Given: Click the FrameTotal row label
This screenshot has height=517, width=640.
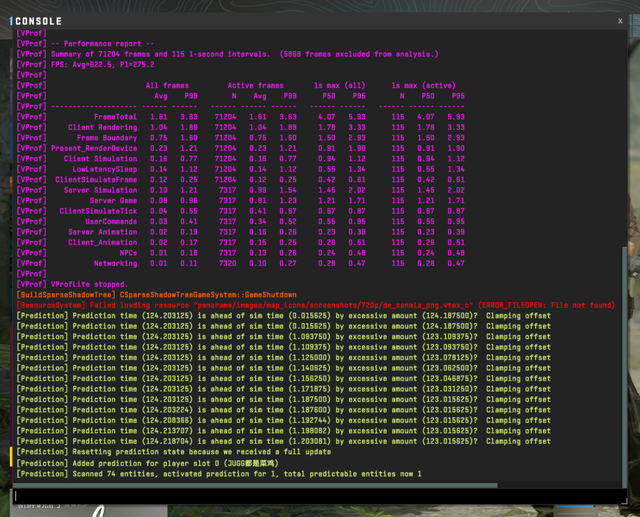Looking at the screenshot, I should pyautogui.click(x=115, y=117).
